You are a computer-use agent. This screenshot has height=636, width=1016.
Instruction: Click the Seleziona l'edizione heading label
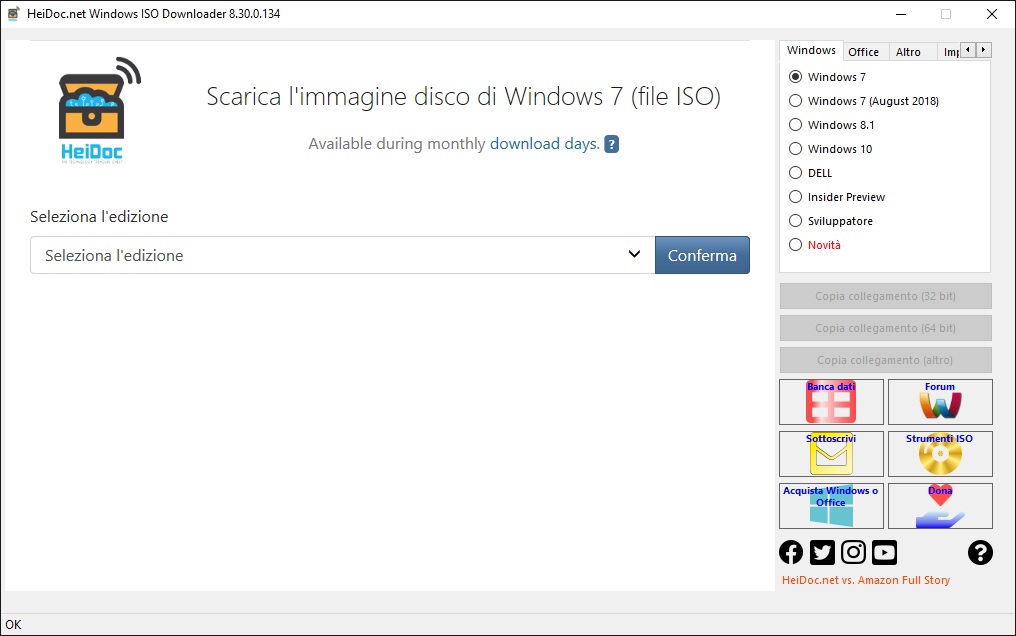99,216
